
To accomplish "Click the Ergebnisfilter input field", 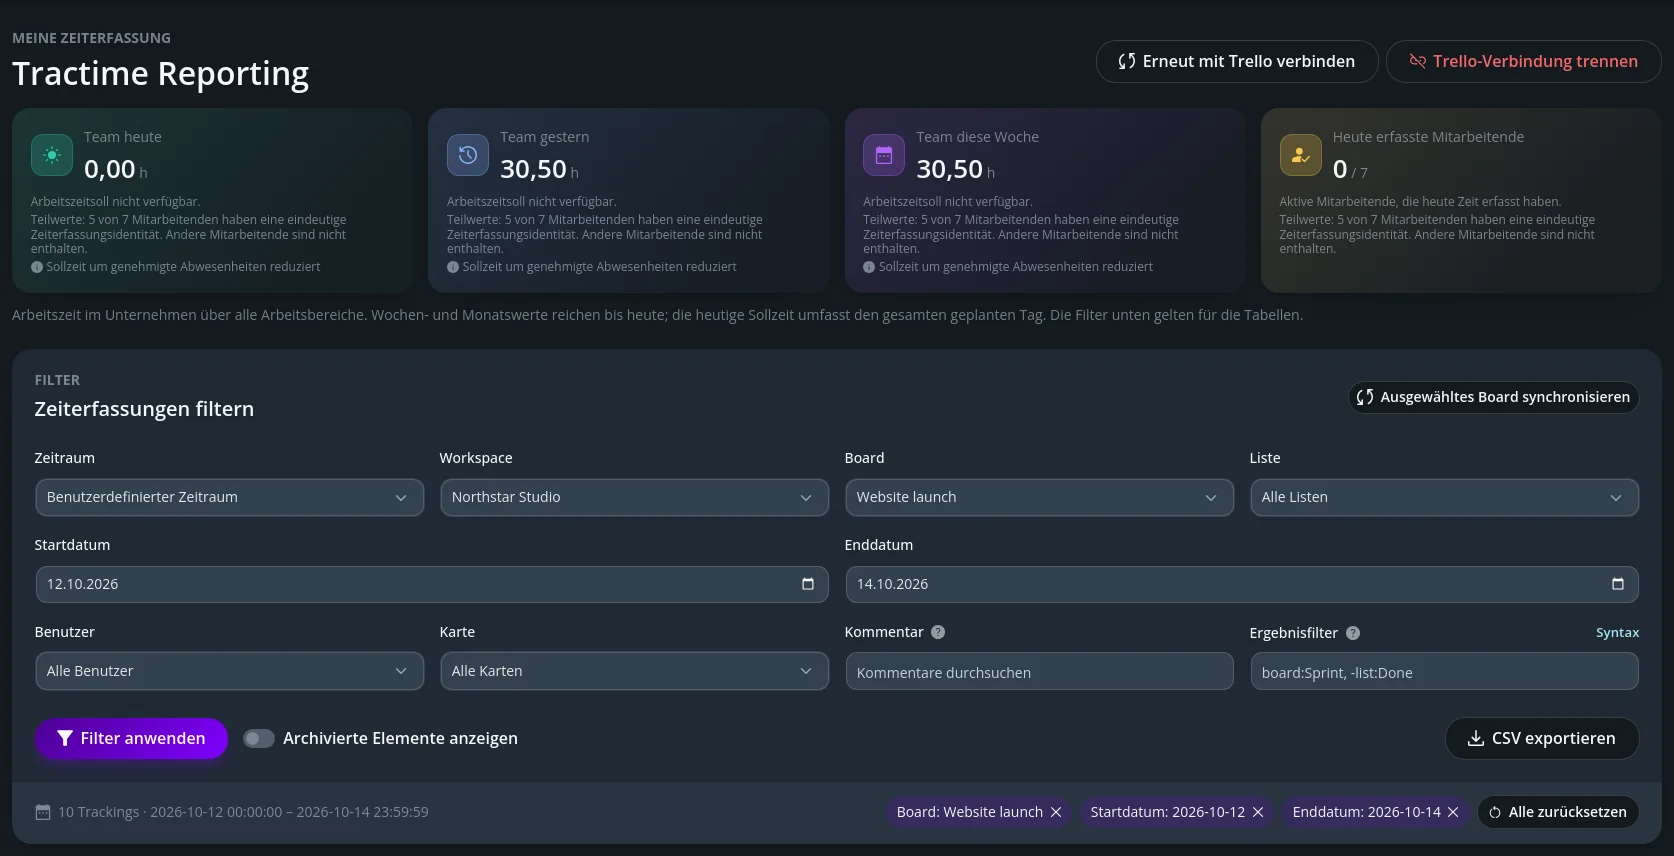I will [1444, 672].
